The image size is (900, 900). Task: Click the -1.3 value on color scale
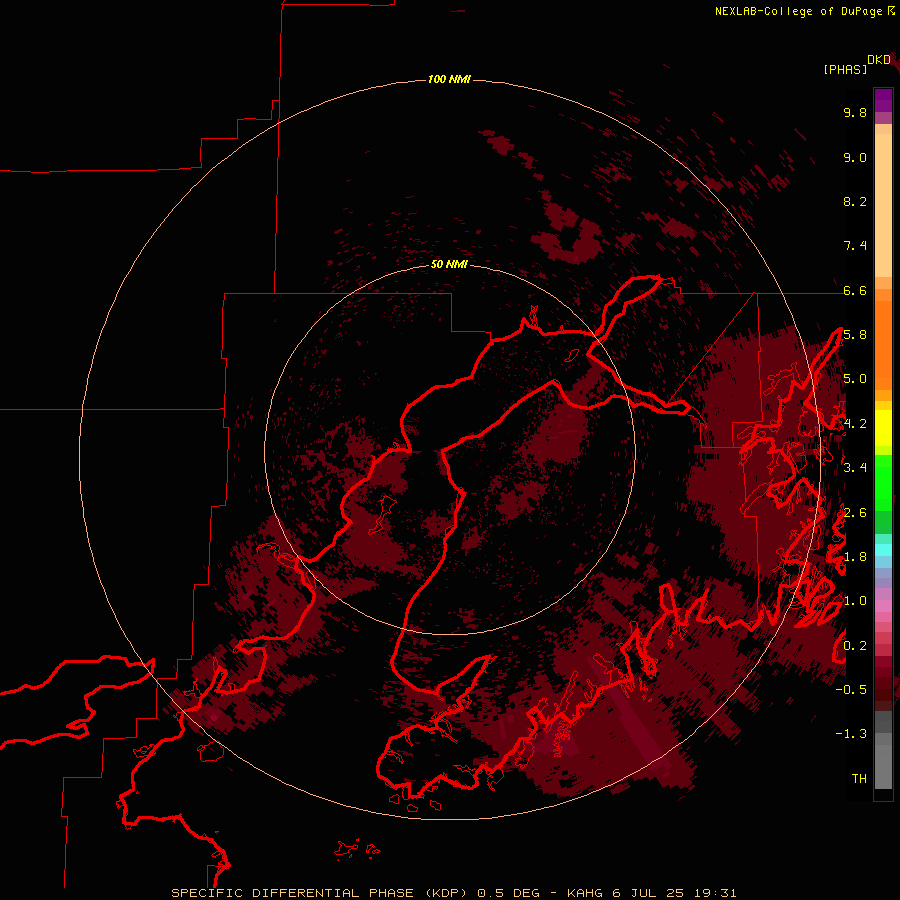(851, 734)
